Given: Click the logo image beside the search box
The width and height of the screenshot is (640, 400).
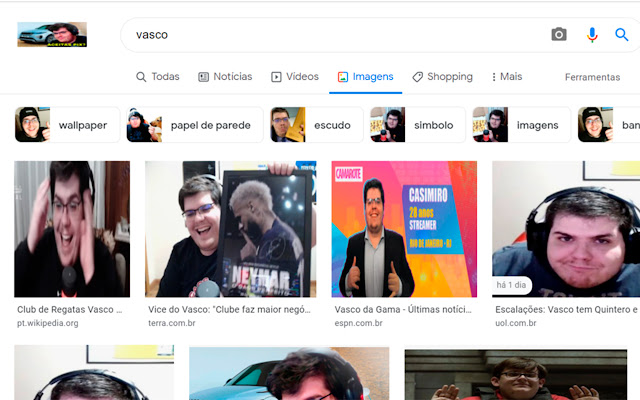Looking at the screenshot, I should [52, 35].
